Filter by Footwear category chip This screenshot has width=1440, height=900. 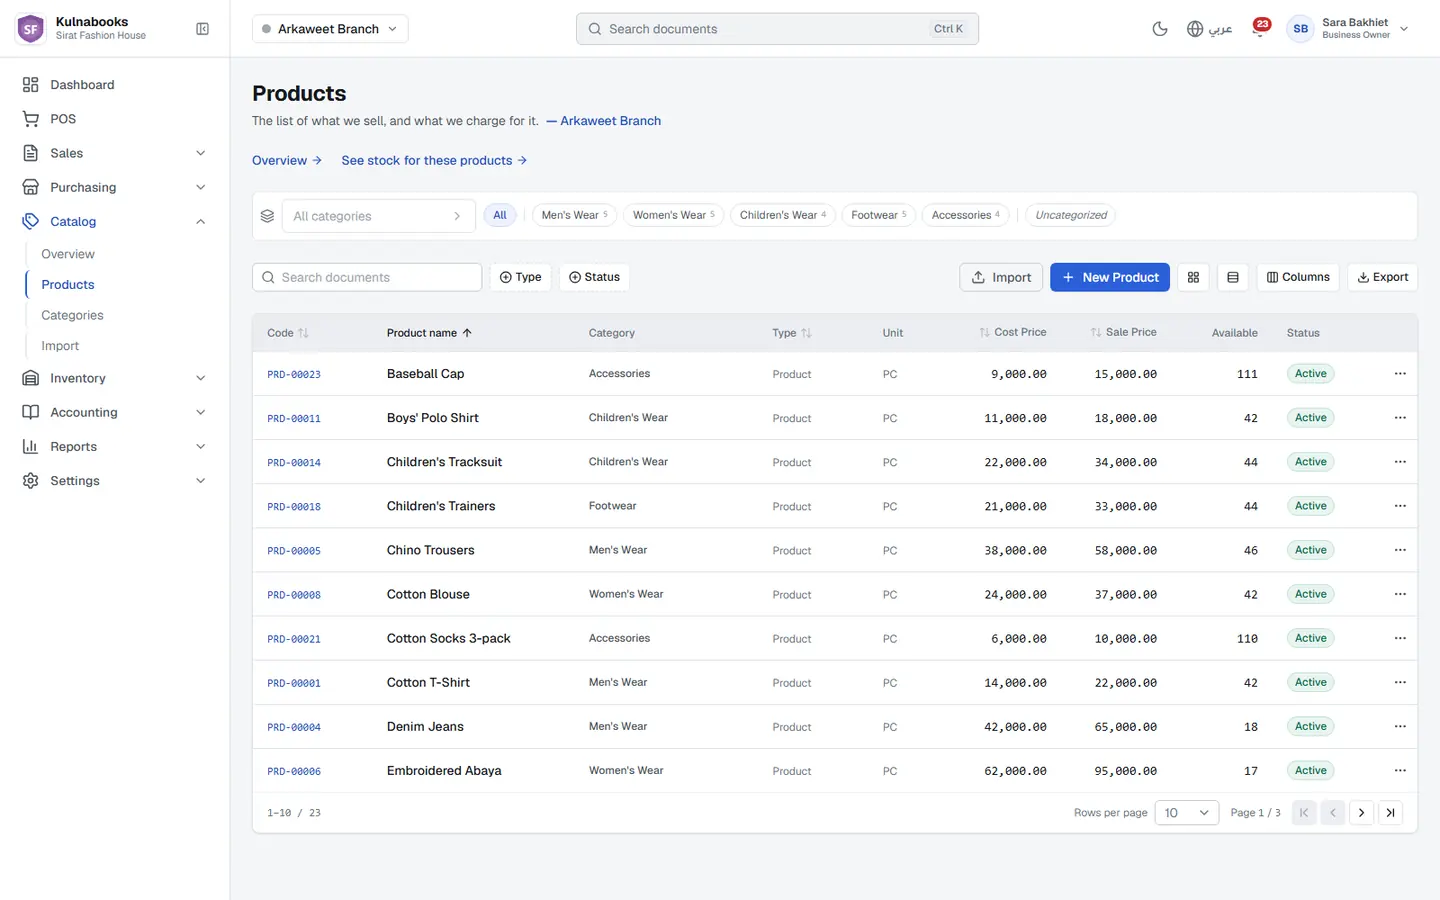[879, 215]
